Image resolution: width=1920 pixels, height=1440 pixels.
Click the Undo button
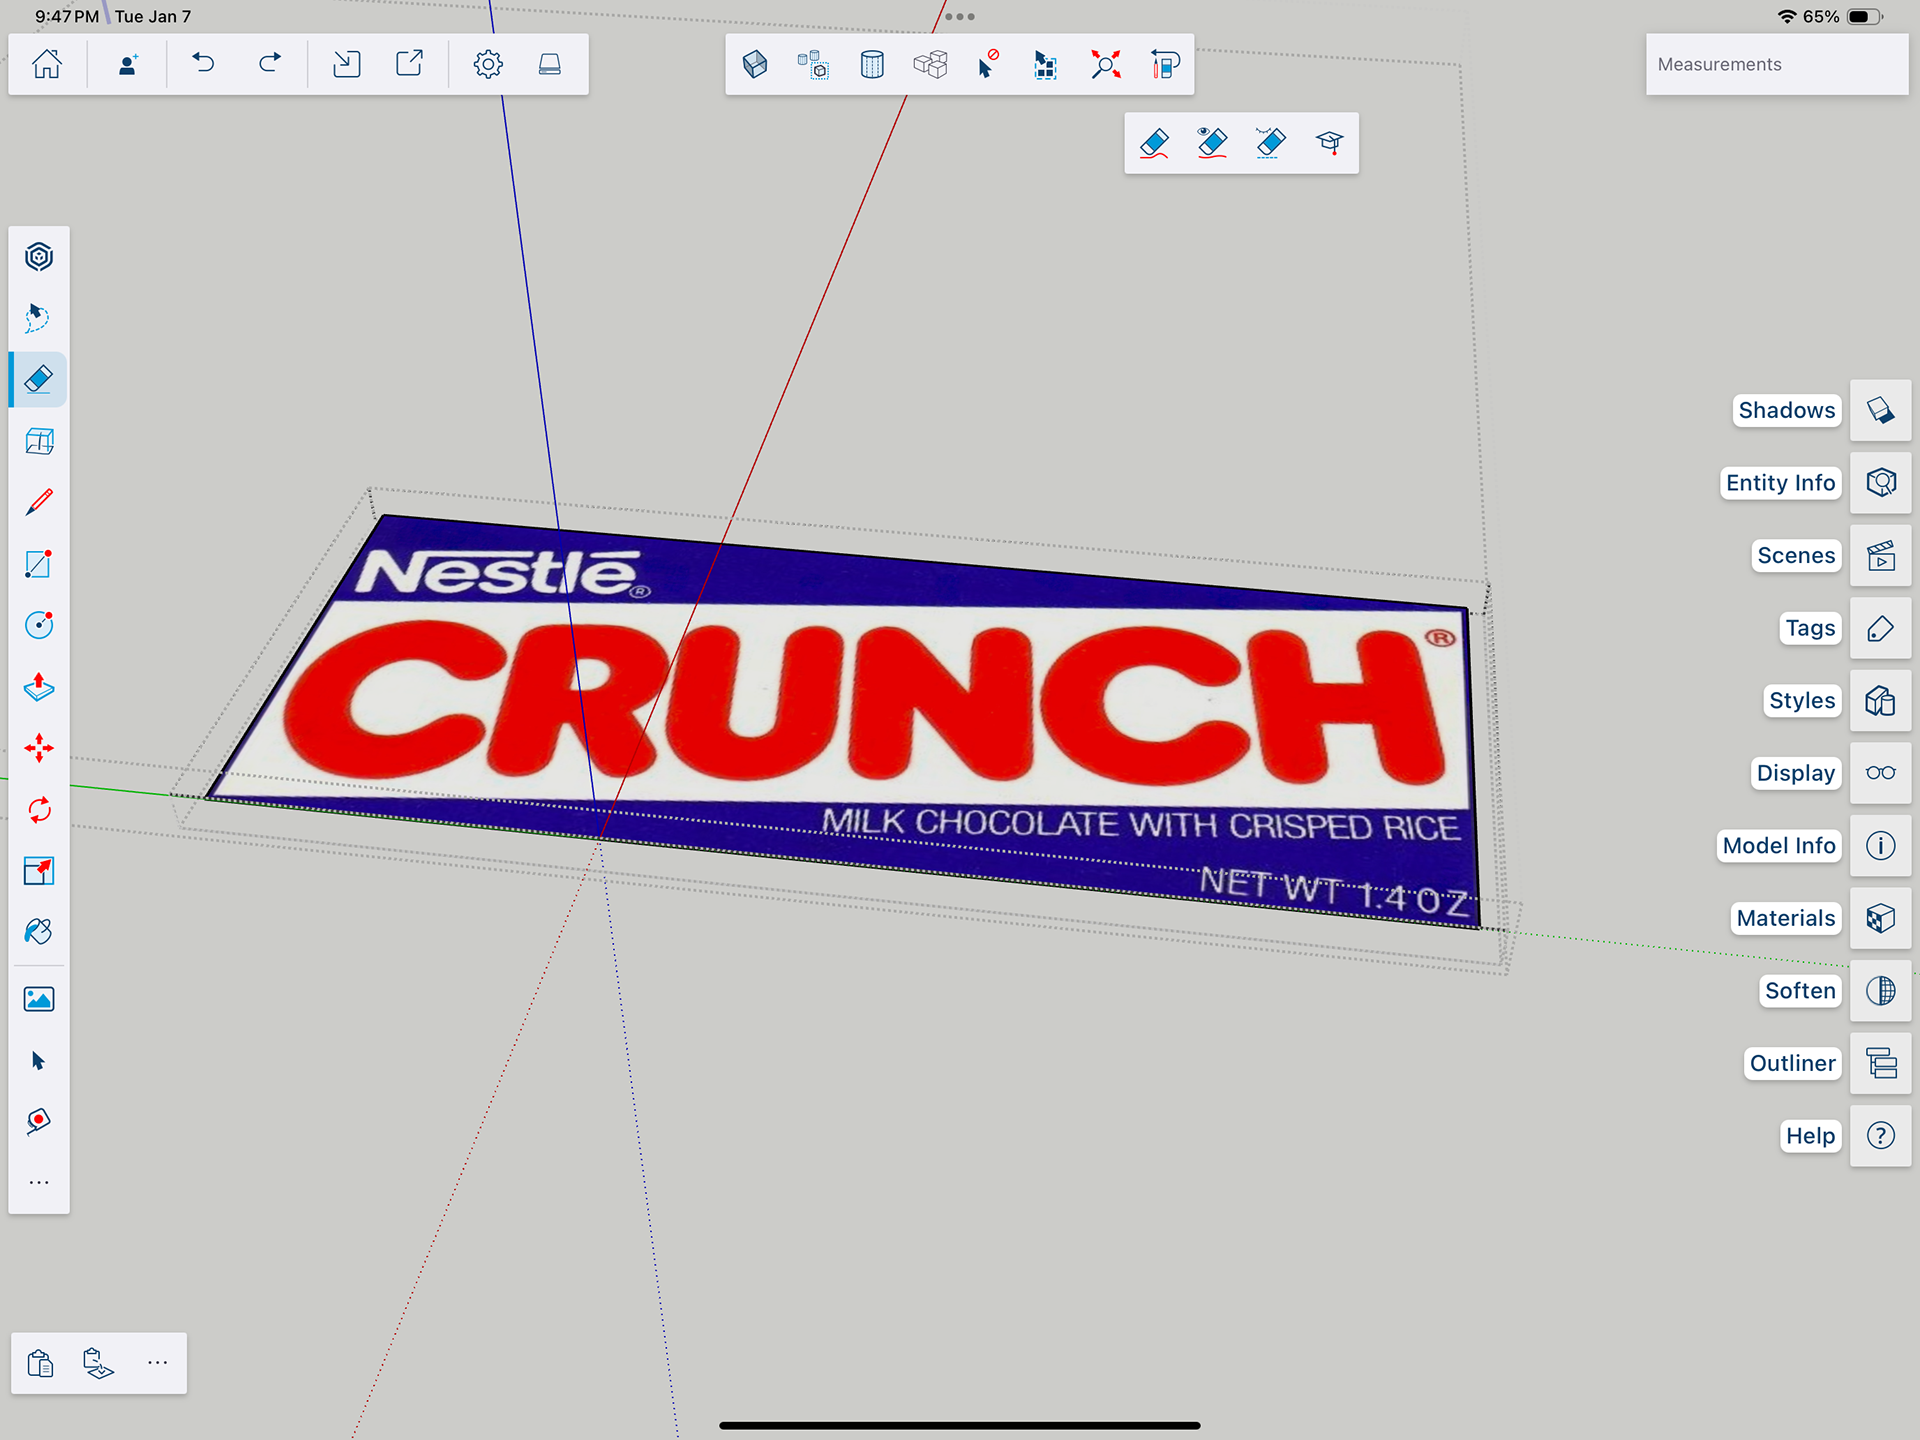pos(204,65)
